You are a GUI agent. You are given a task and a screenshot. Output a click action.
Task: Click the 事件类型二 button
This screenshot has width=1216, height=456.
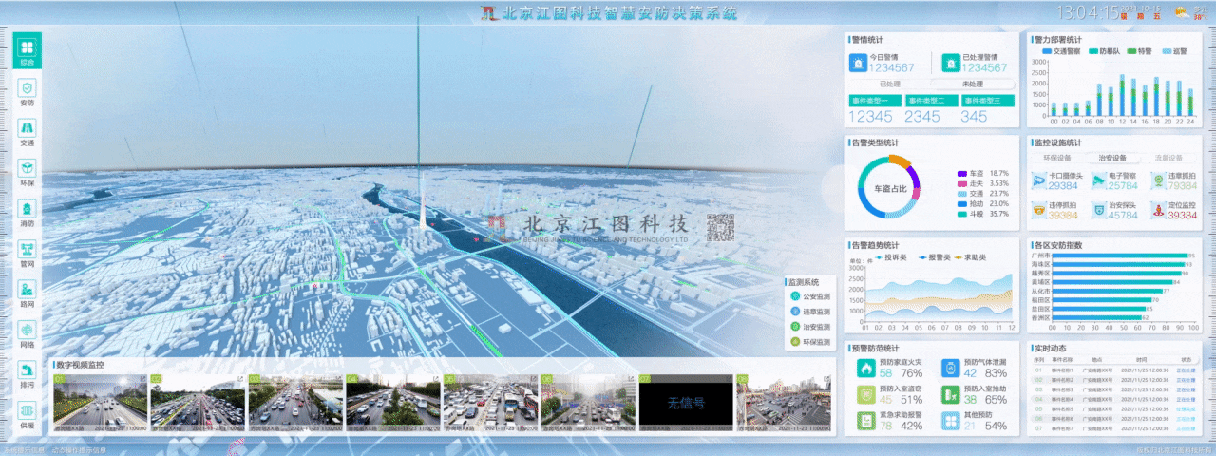tap(932, 101)
